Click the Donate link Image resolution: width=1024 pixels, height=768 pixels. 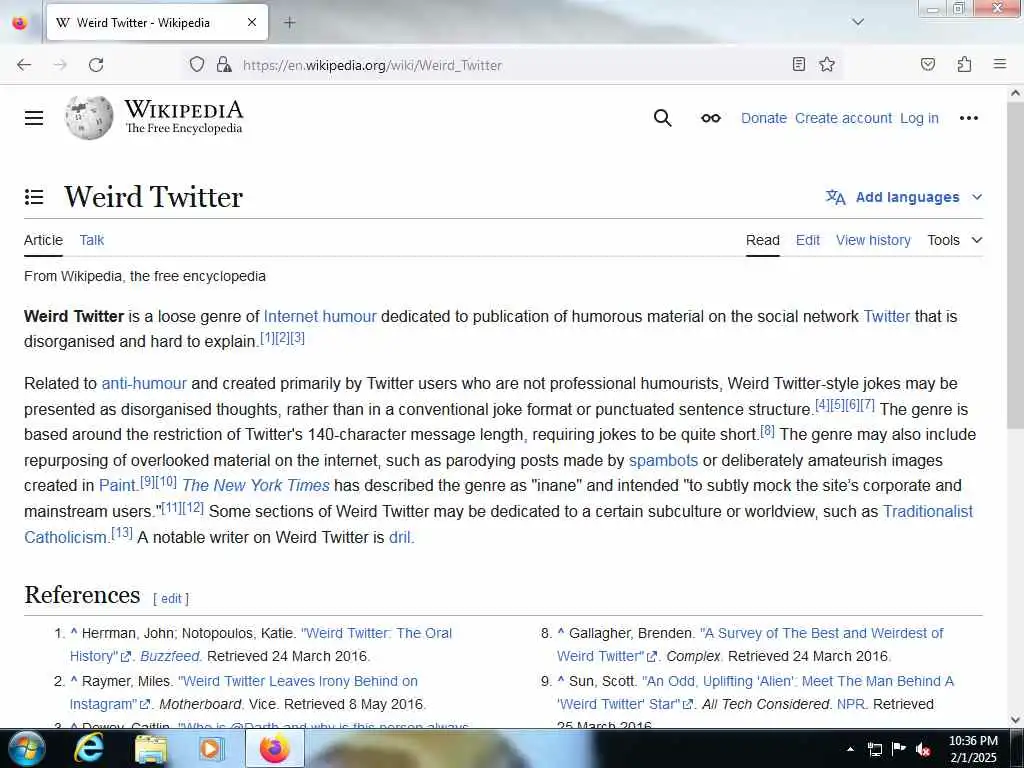763,118
